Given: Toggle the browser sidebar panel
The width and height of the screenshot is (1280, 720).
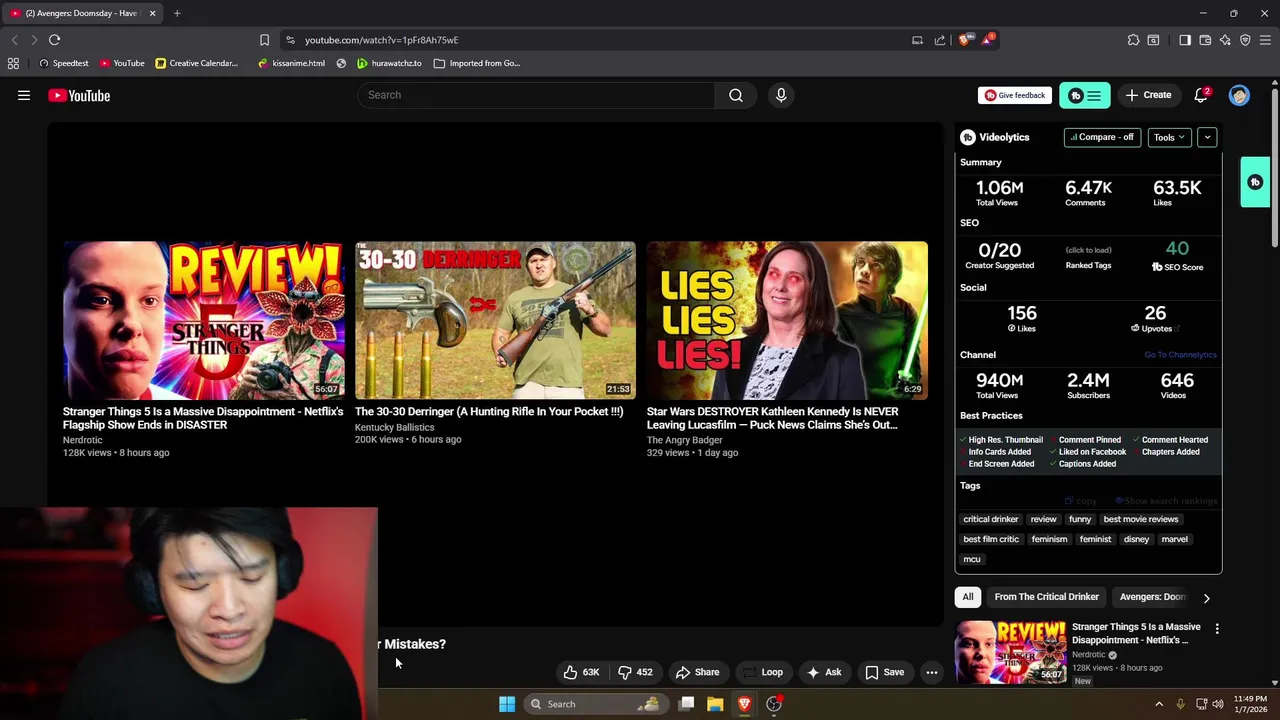Looking at the screenshot, I should pos(1185,40).
